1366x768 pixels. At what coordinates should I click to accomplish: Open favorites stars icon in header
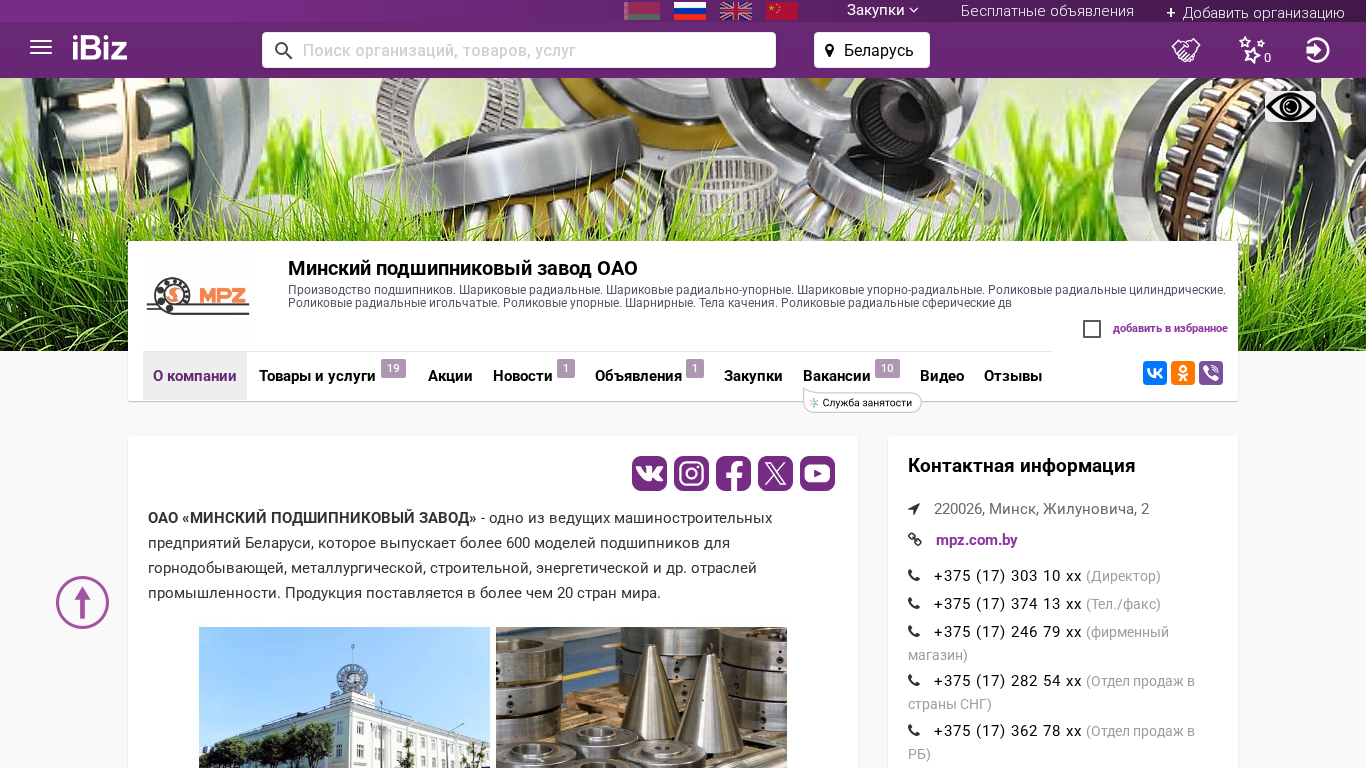pyautogui.click(x=1254, y=50)
